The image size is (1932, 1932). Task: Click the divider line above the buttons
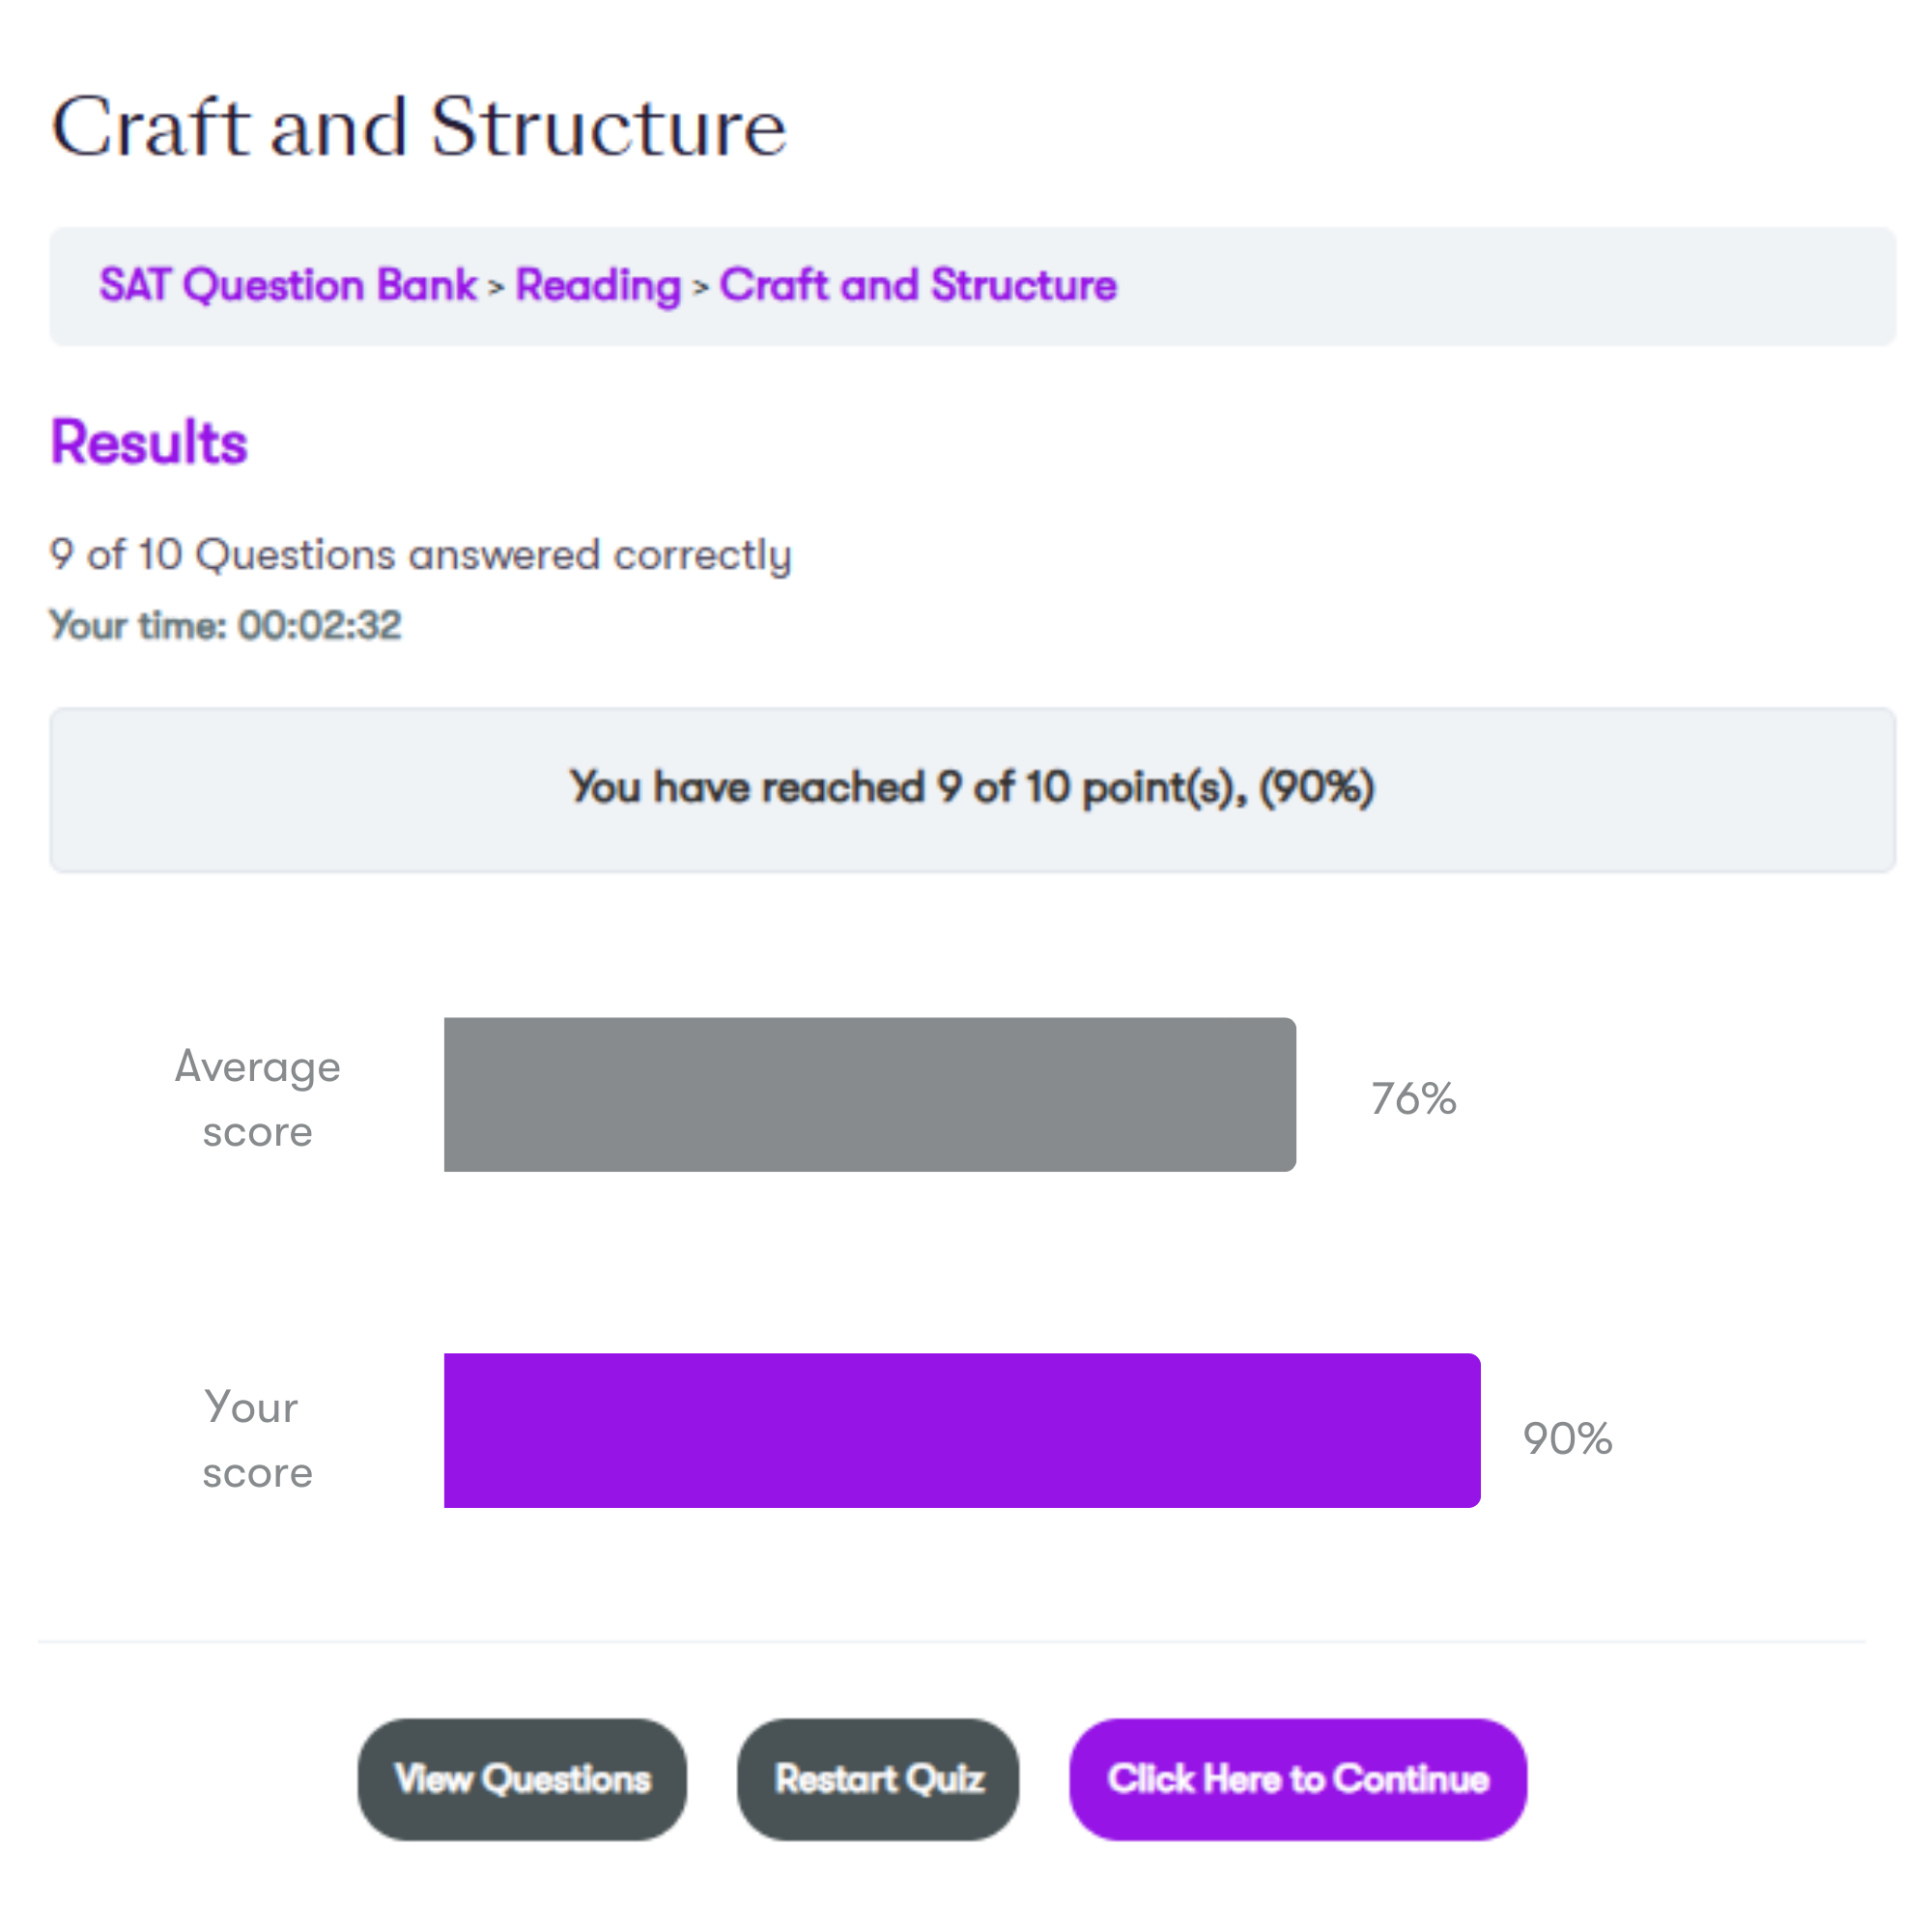tap(951, 1641)
